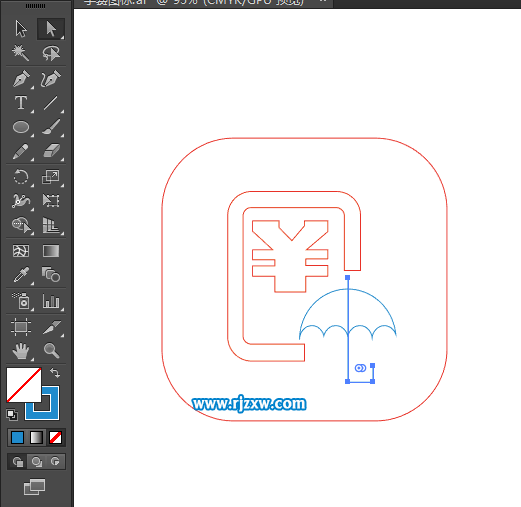
Task: Pick the Eraser tool
Action: [51, 151]
